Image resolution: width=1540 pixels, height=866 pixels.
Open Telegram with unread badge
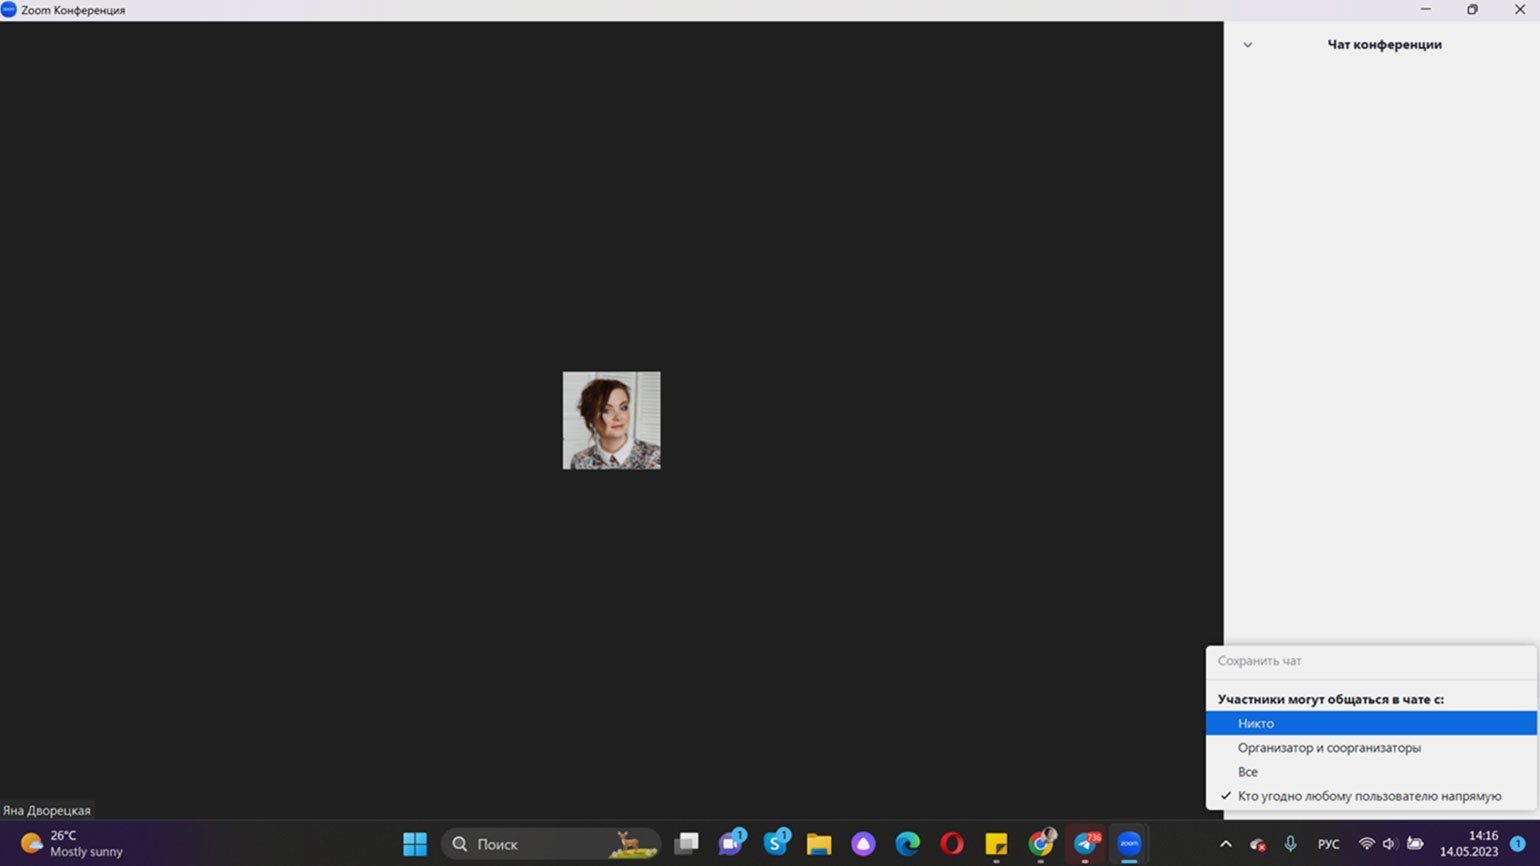1085,844
